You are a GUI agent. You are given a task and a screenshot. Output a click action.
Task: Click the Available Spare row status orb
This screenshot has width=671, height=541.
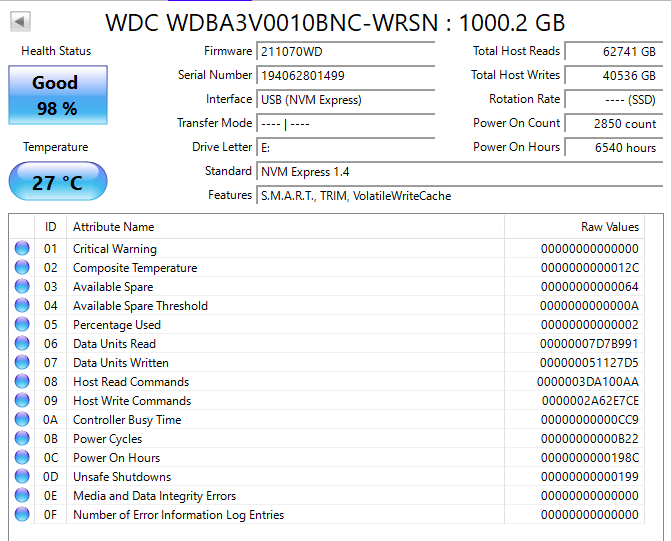click(x=22, y=286)
